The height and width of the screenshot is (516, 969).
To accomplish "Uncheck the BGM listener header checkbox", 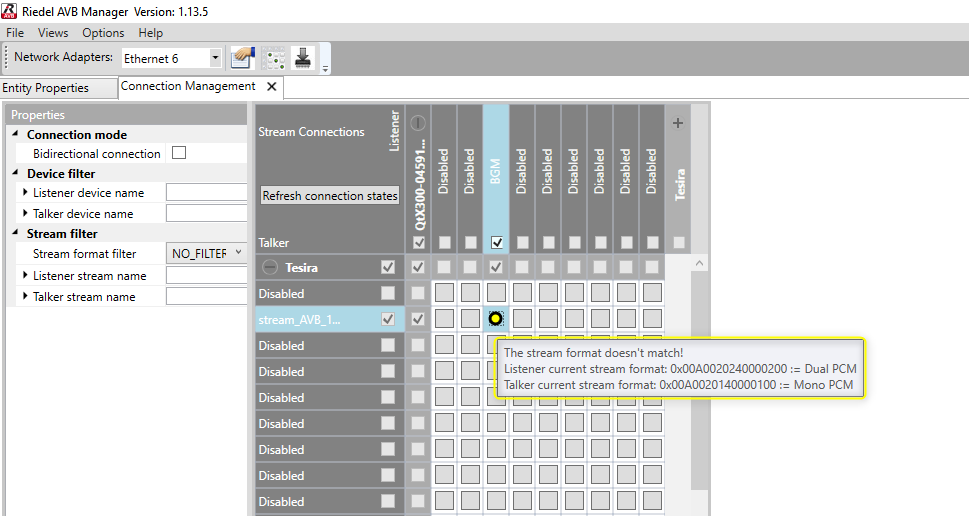I will pos(497,243).
